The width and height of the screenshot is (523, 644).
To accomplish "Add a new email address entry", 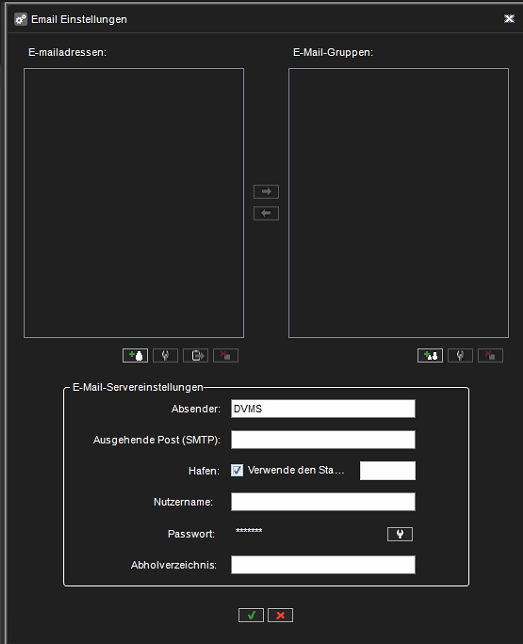I will pyautogui.click(x=135, y=355).
